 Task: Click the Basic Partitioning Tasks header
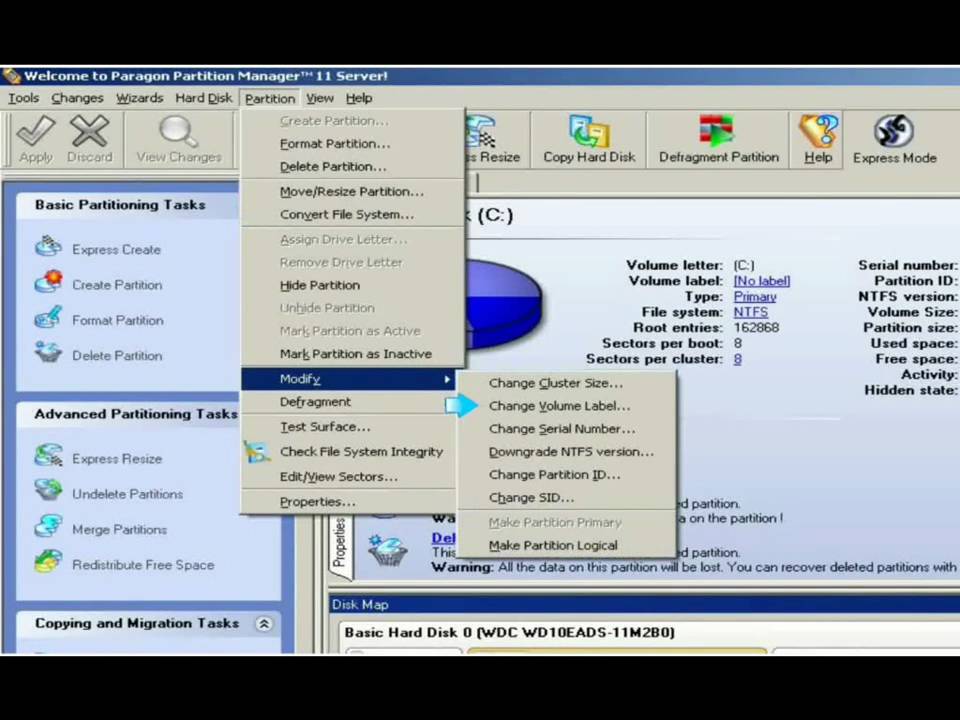(120, 205)
